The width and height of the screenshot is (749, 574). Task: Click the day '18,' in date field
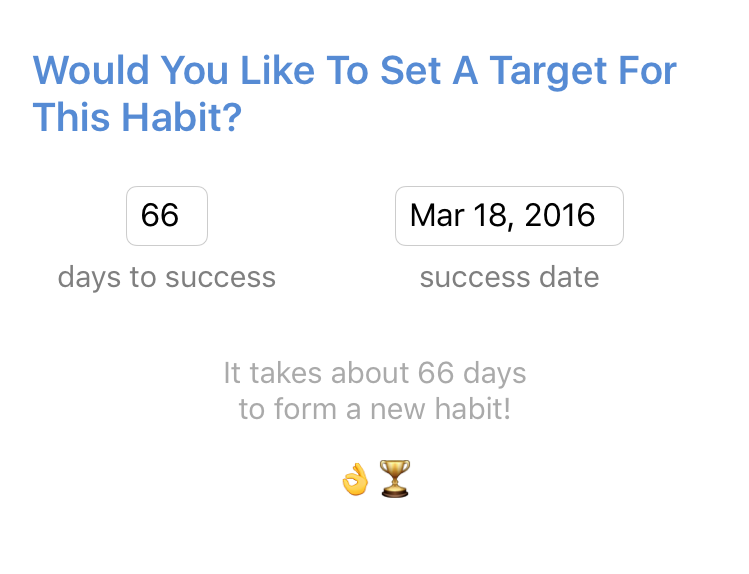[494, 216]
